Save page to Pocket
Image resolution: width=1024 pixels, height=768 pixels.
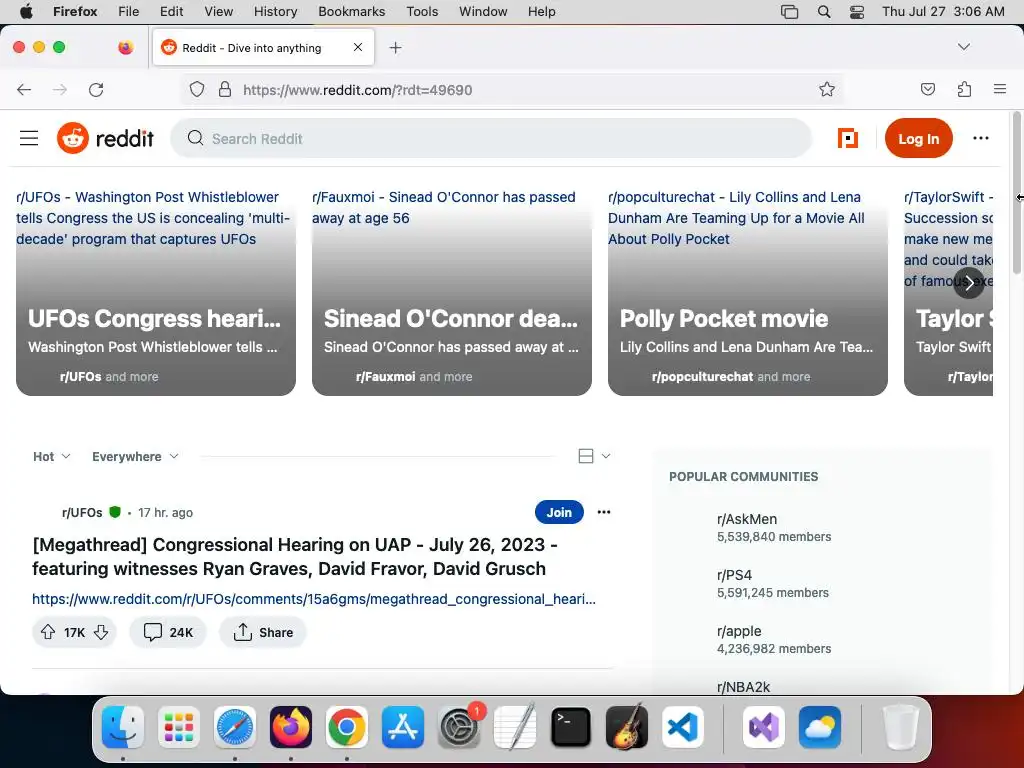[x=927, y=89]
